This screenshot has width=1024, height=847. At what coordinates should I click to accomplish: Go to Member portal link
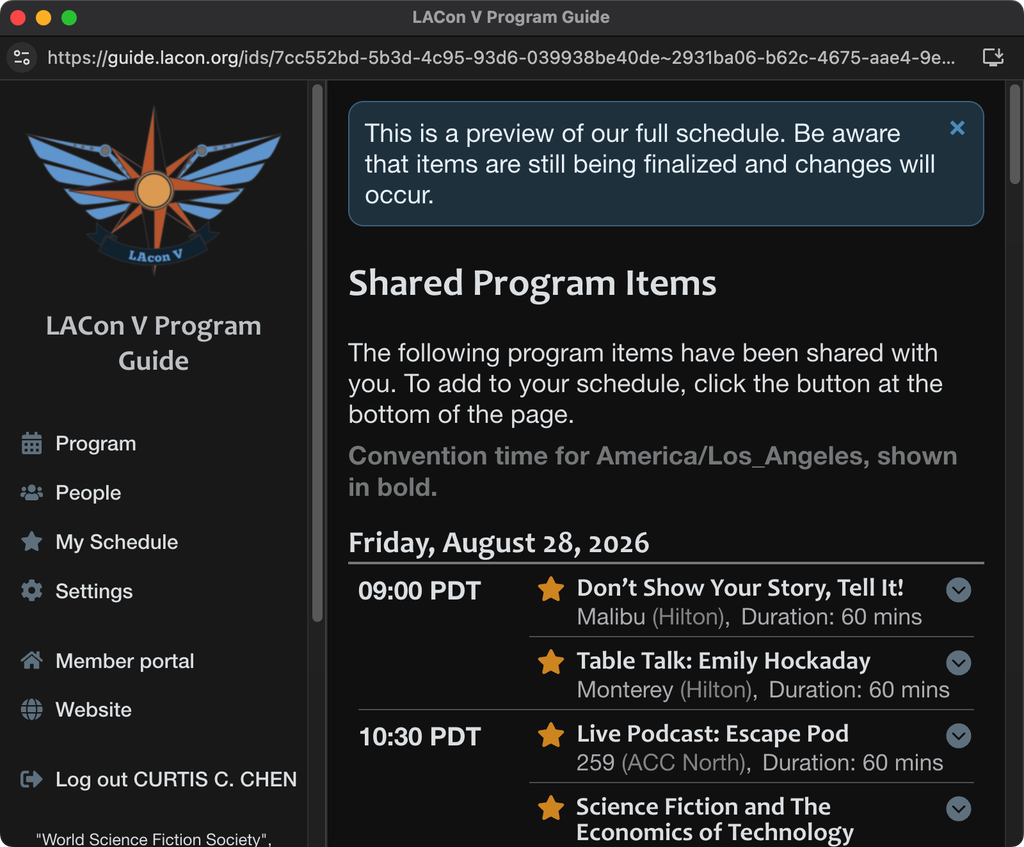125,661
